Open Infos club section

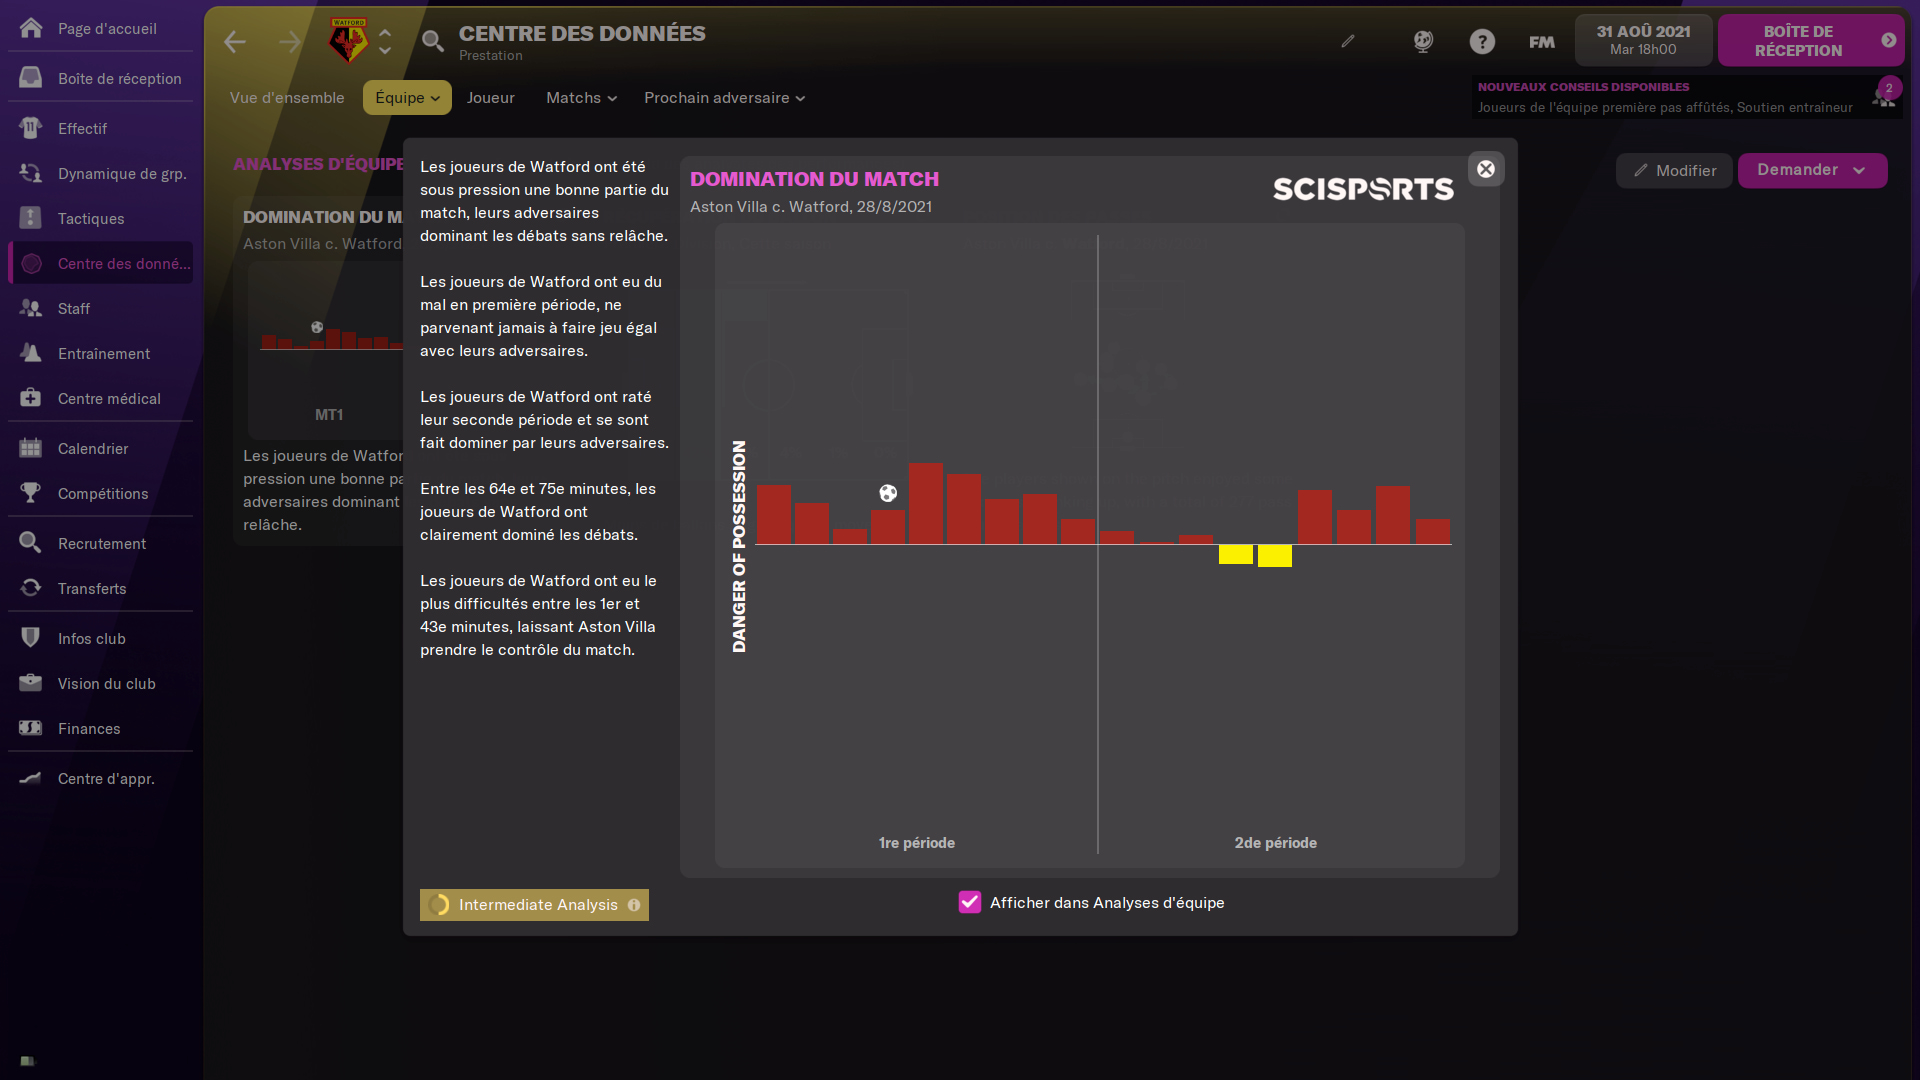[100, 638]
